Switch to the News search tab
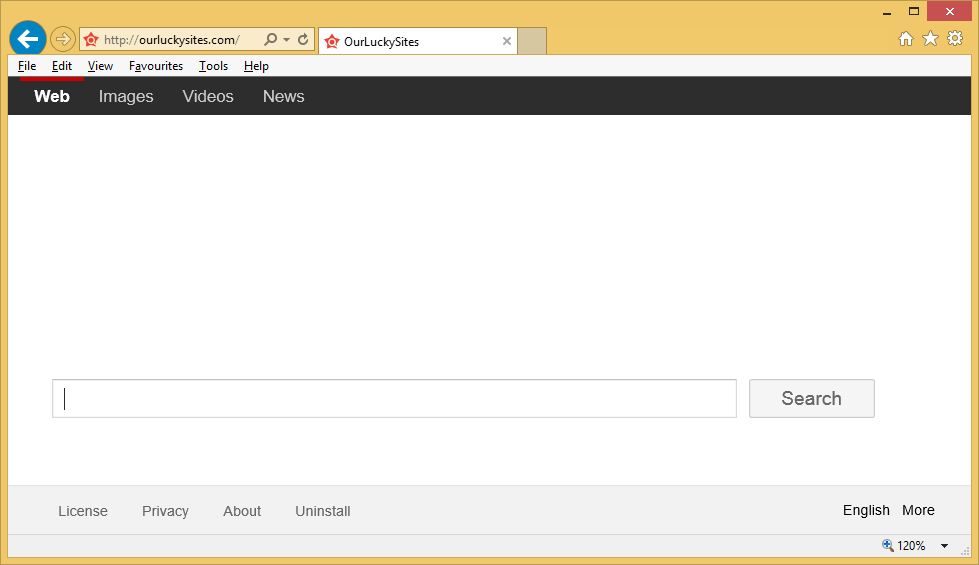The width and height of the screenshot is (979, 565). tap(283, 97)
